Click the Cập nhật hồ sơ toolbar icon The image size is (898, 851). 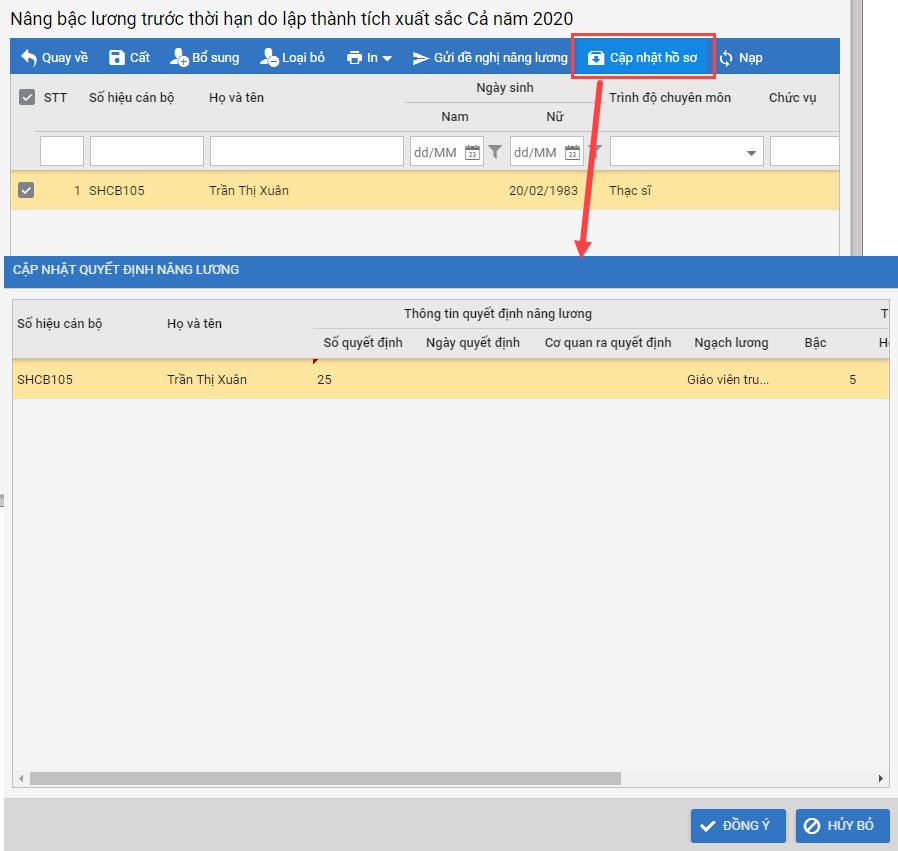coord(596,58)
